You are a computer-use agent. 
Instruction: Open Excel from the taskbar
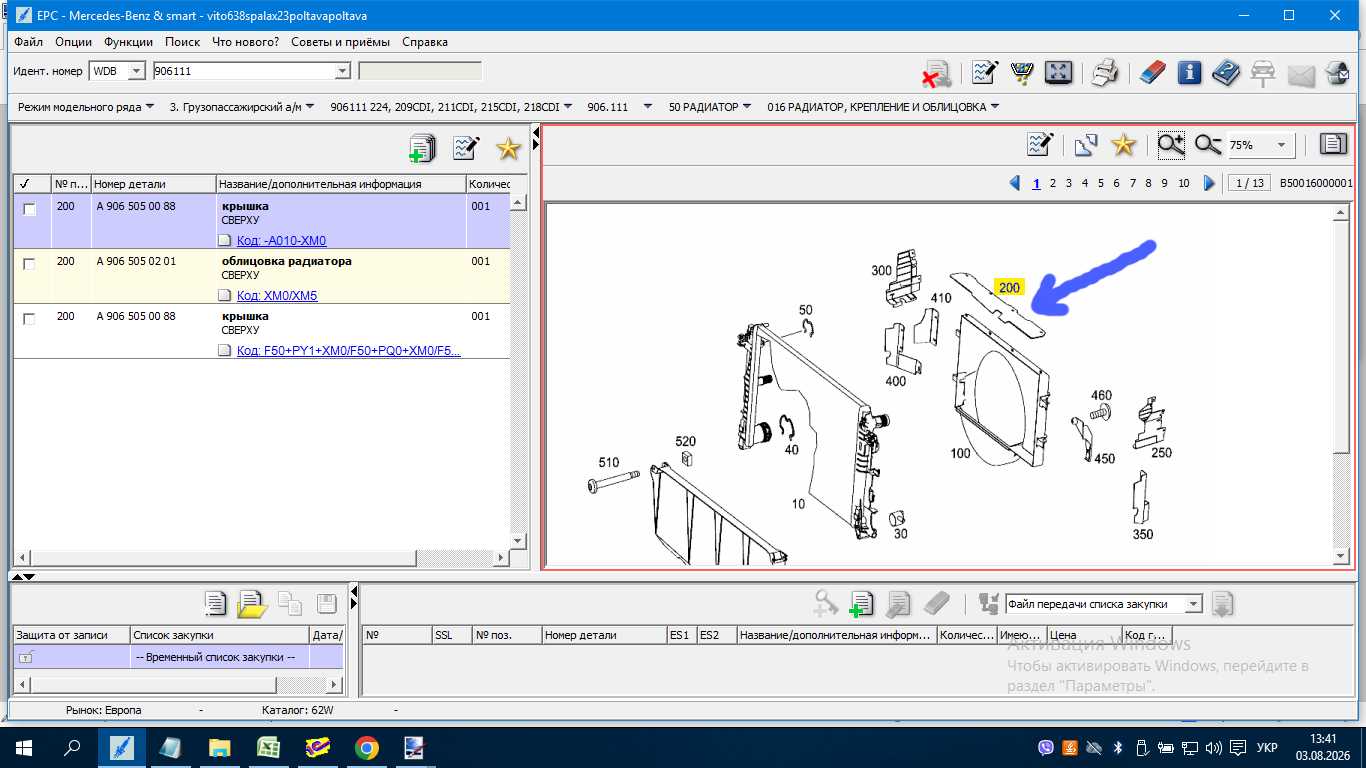269,747
